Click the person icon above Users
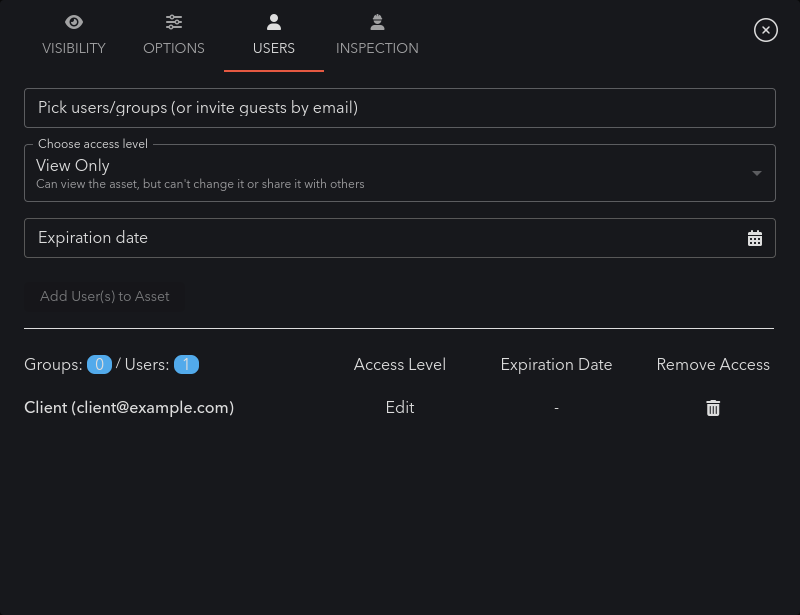 coord(274,22)
